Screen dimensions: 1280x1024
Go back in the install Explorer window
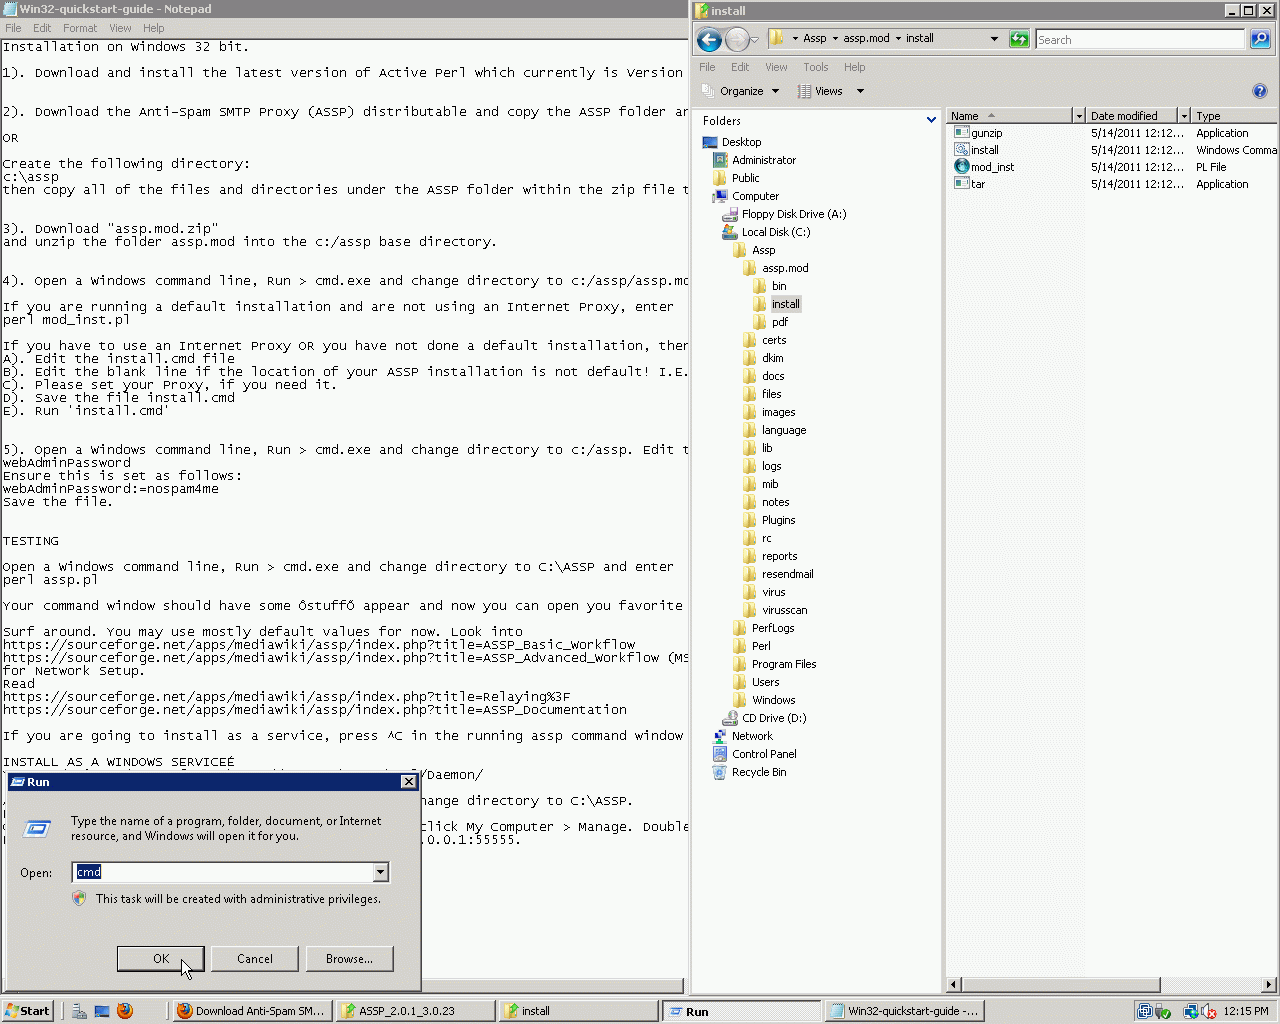click(709, 40)
